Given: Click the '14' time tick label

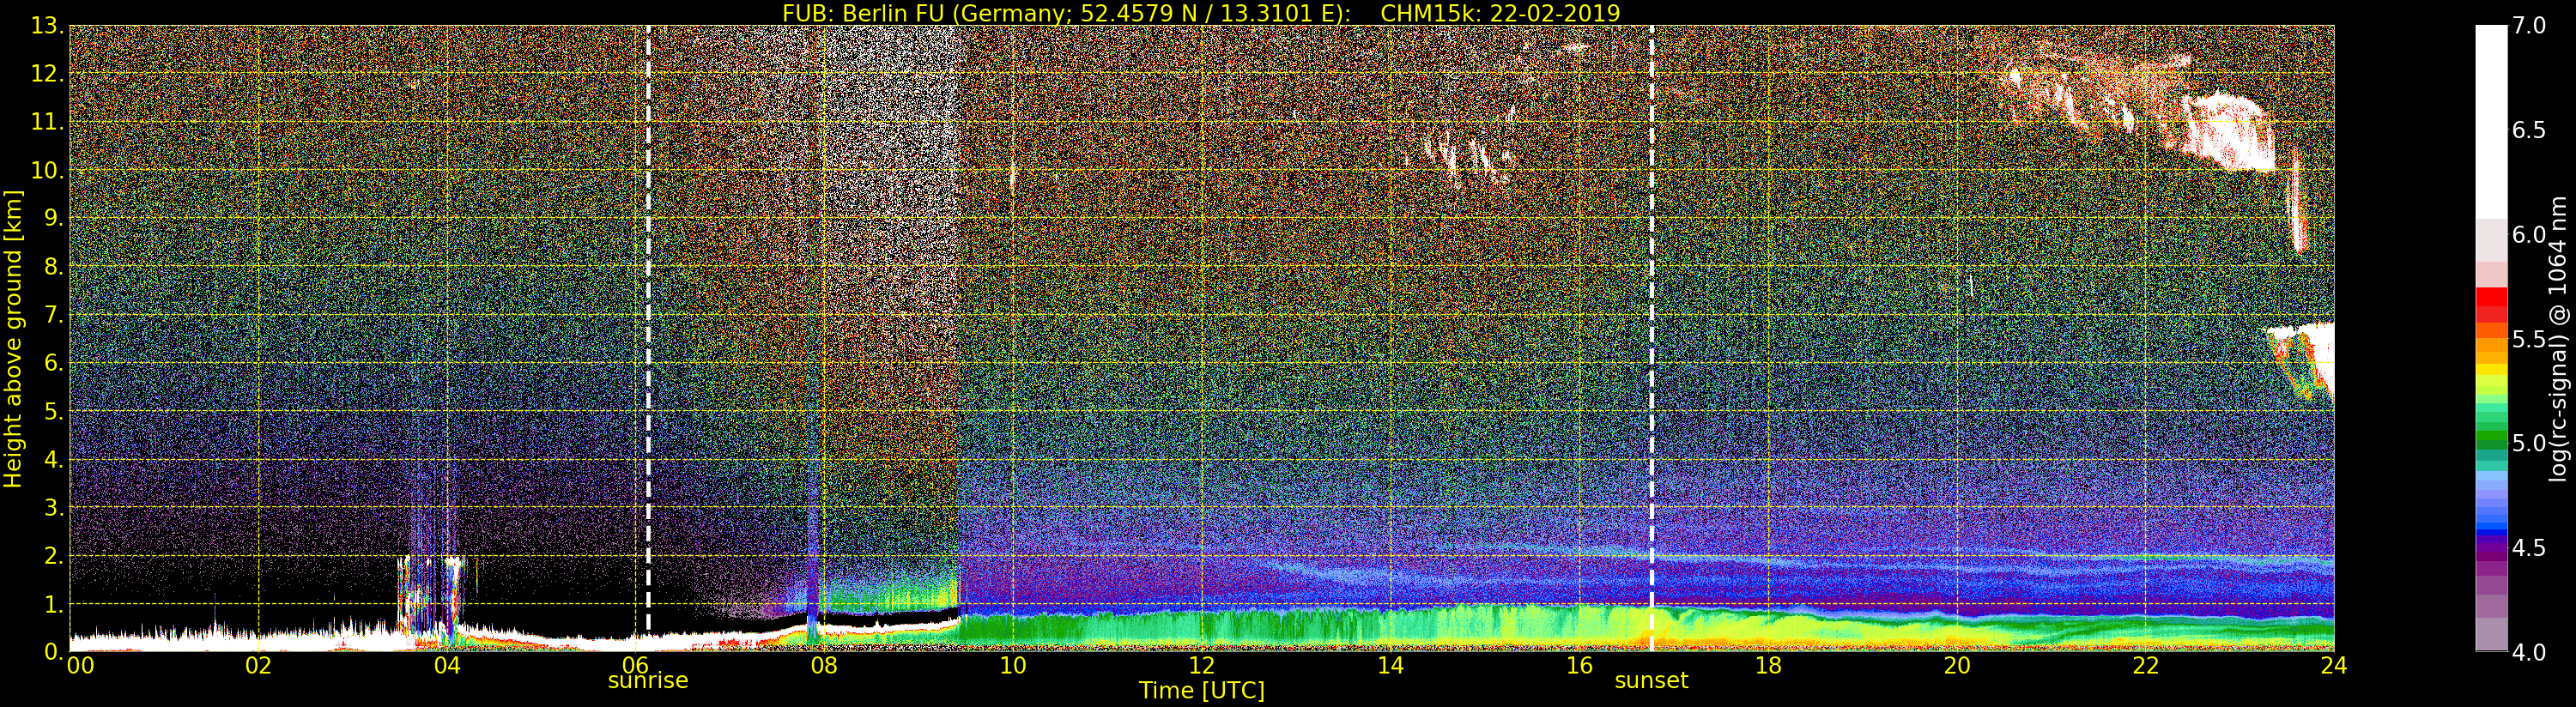Looking at the screenshot, I should click(1390, 666).
